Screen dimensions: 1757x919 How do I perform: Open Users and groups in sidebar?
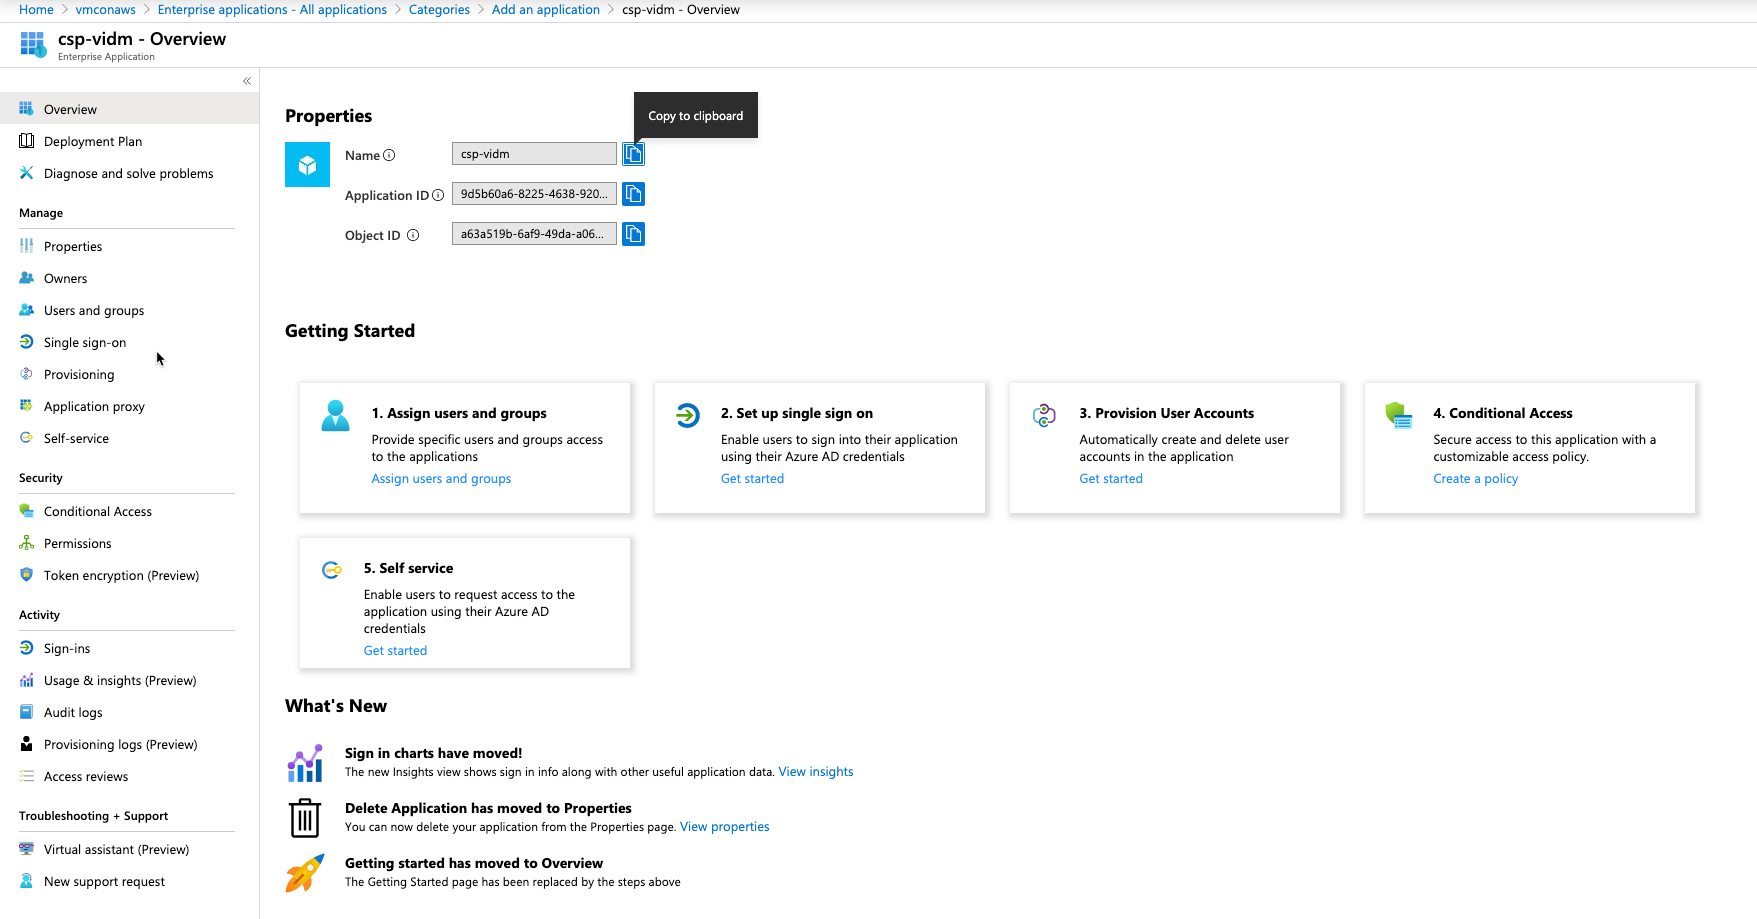click(94, 310)
